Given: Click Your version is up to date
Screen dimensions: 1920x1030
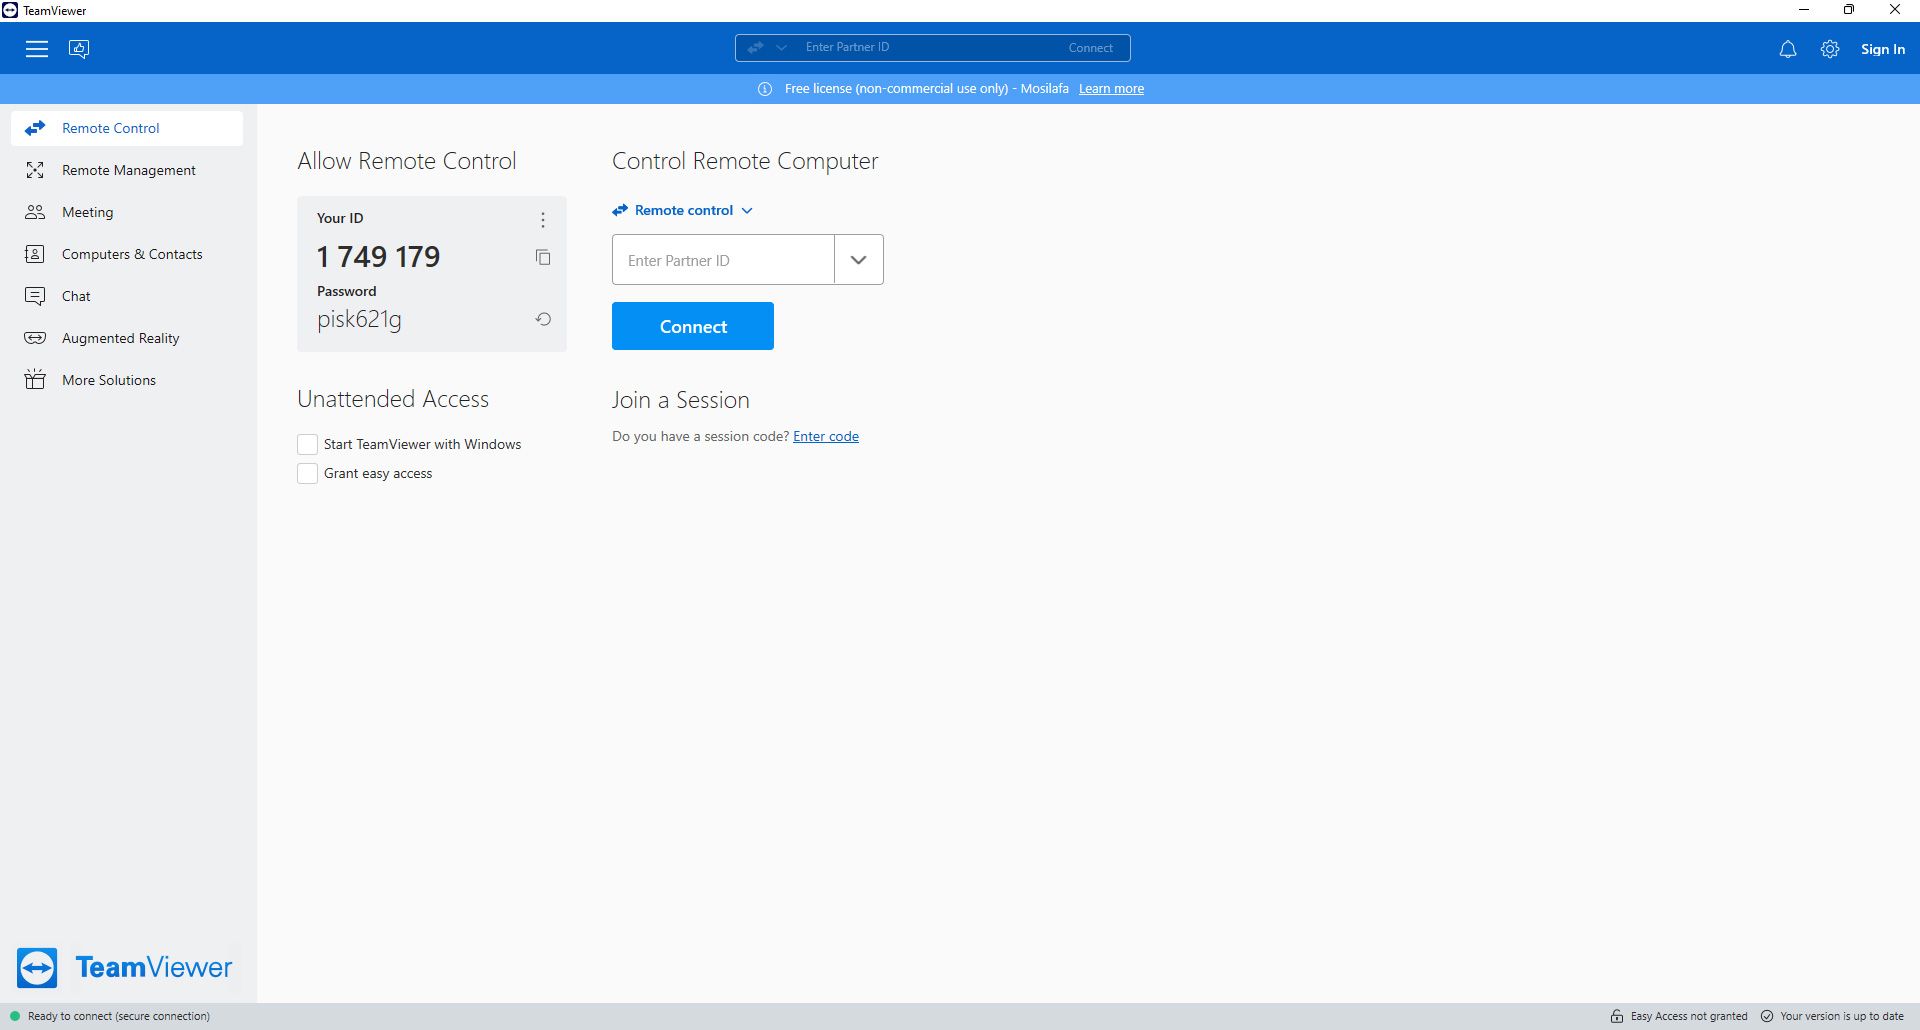Looking at the screenshot, I should pos(1842,1016).
